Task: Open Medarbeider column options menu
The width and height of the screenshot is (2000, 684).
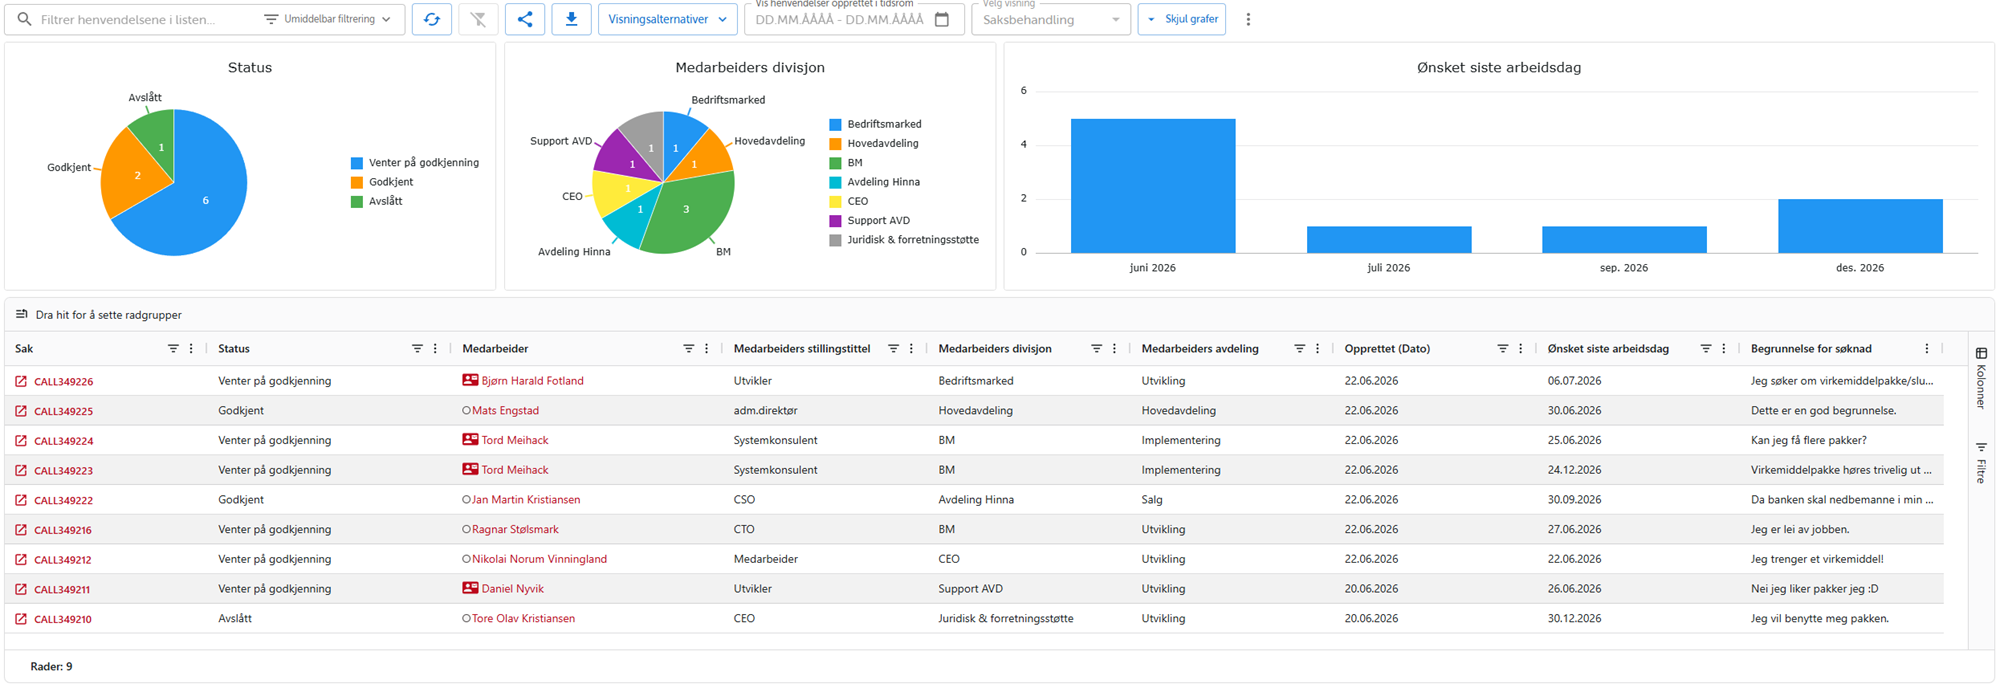Action: tap(706, 349)
